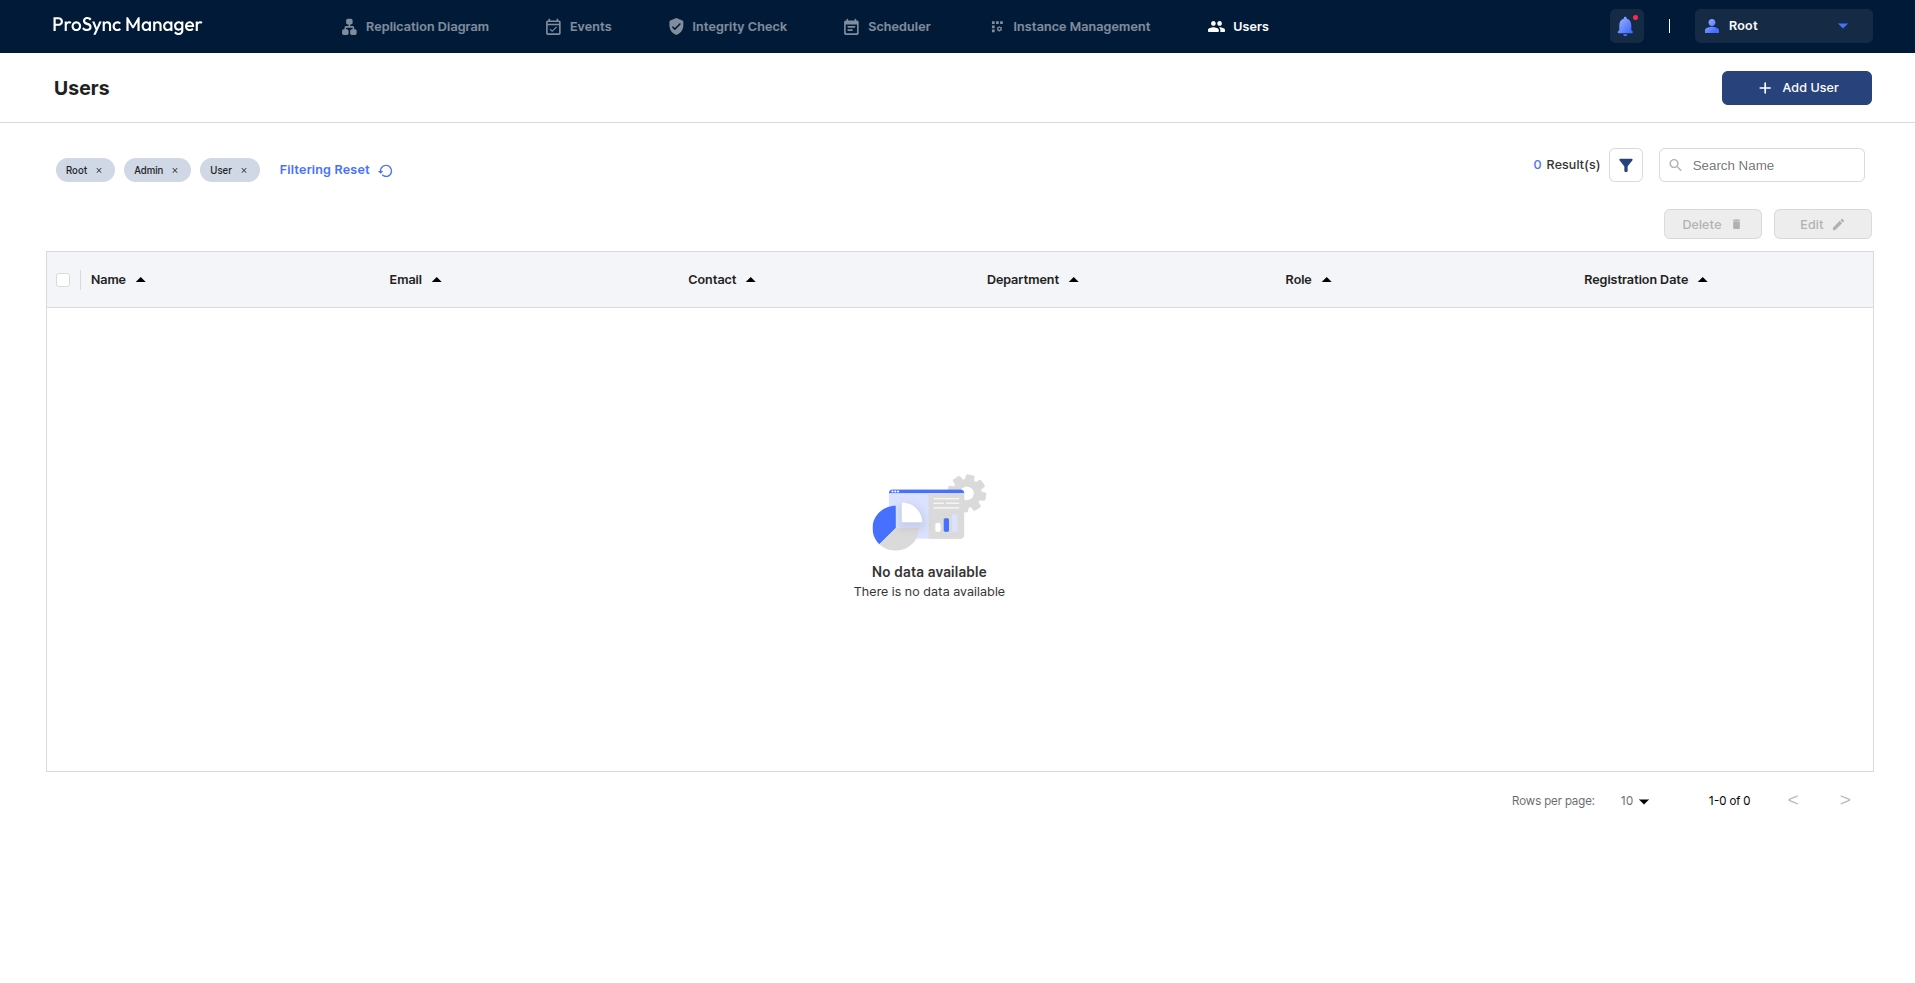Go to the next page arrow
This screenshot has width=1915, height=983.
1845,800
